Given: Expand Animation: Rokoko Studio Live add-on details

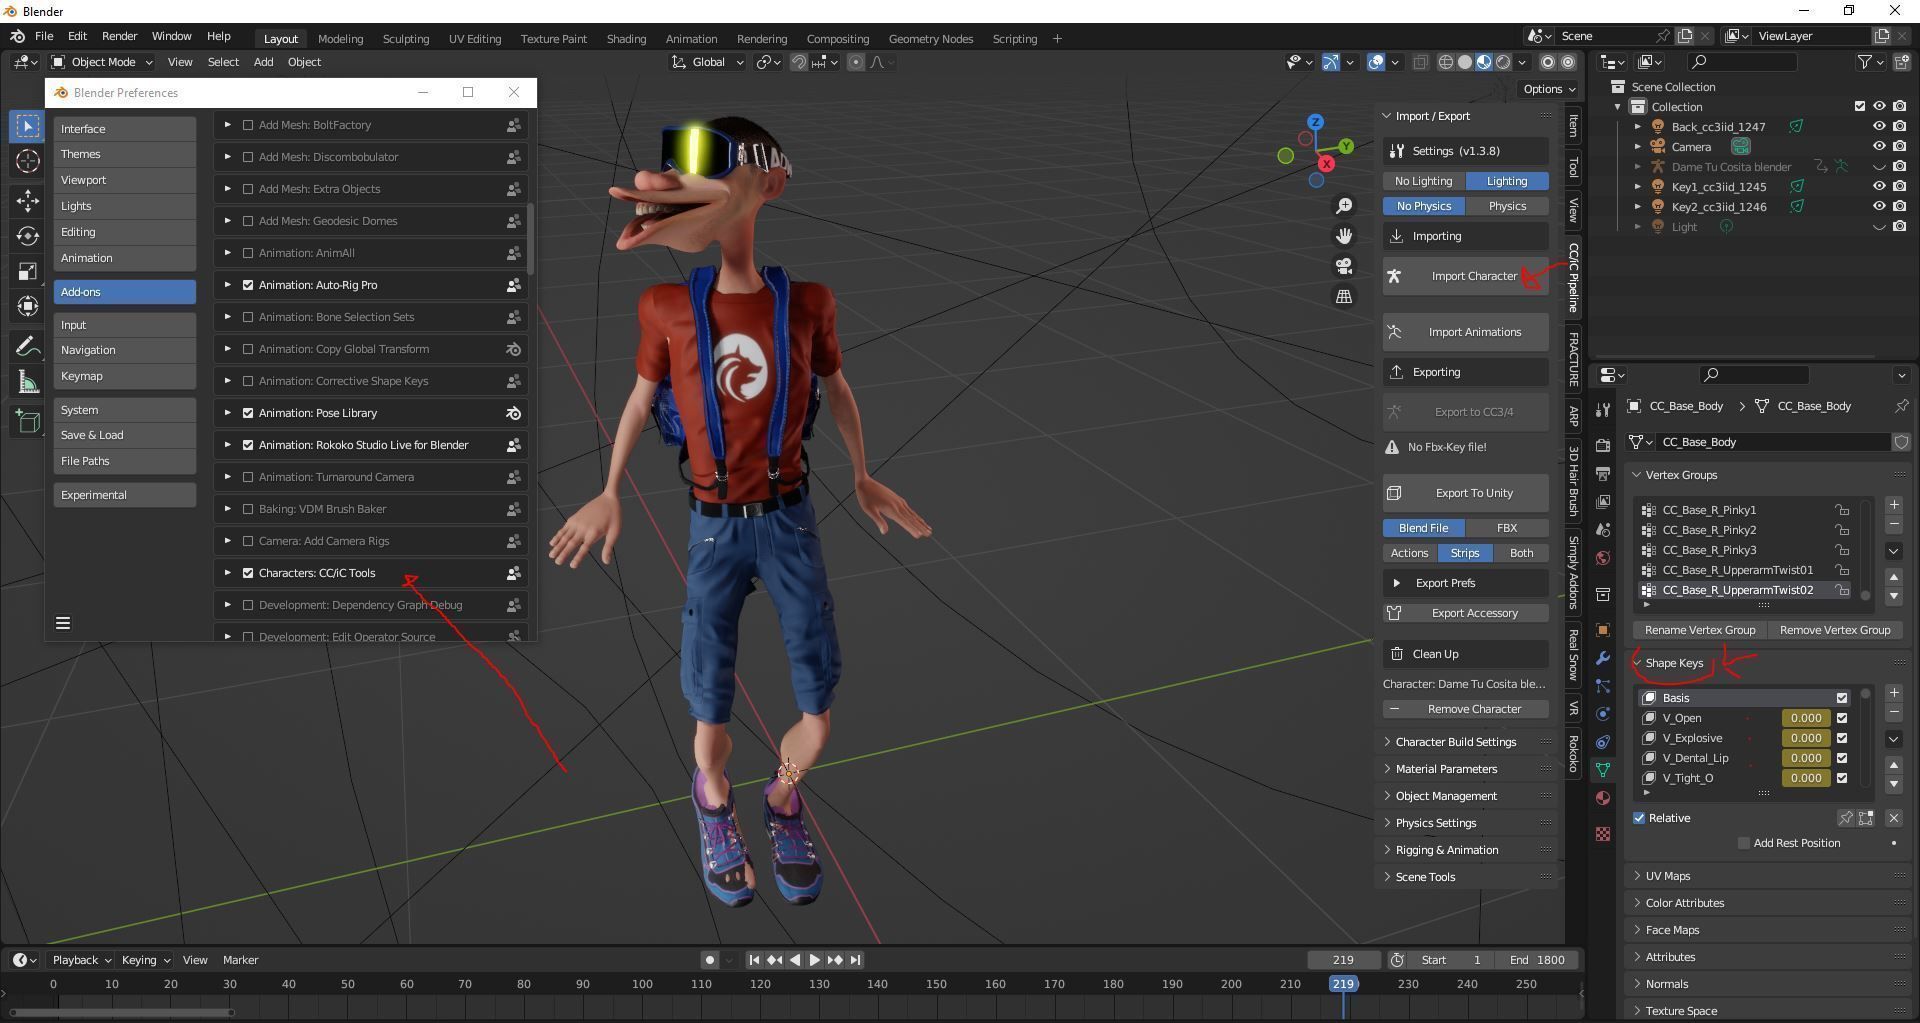Looking at the screenshot, I should (227, 445).
